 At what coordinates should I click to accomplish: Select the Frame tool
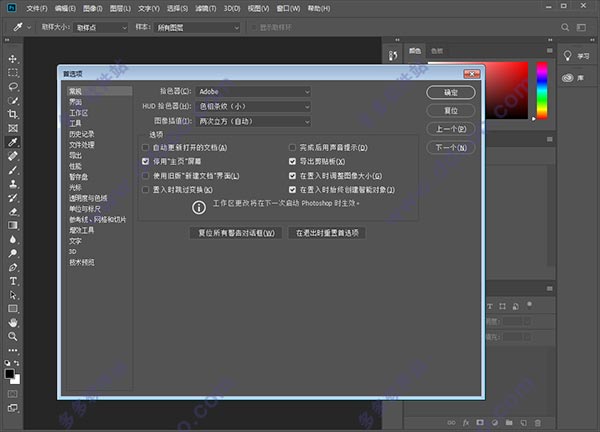pyautogui.click(x=13, y=128)
